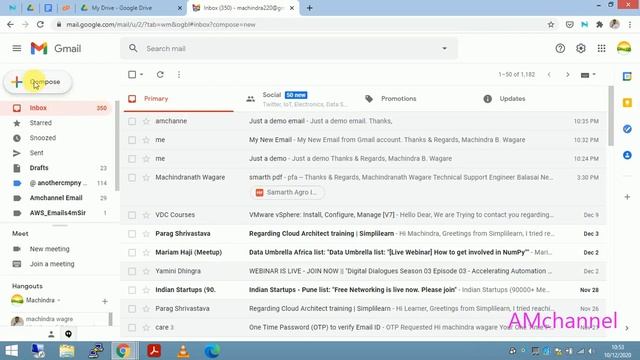Select Mariam Haji Meetup email checkbox
The height and width of the screenshot is (360, 640).
[x=132, y=252]
